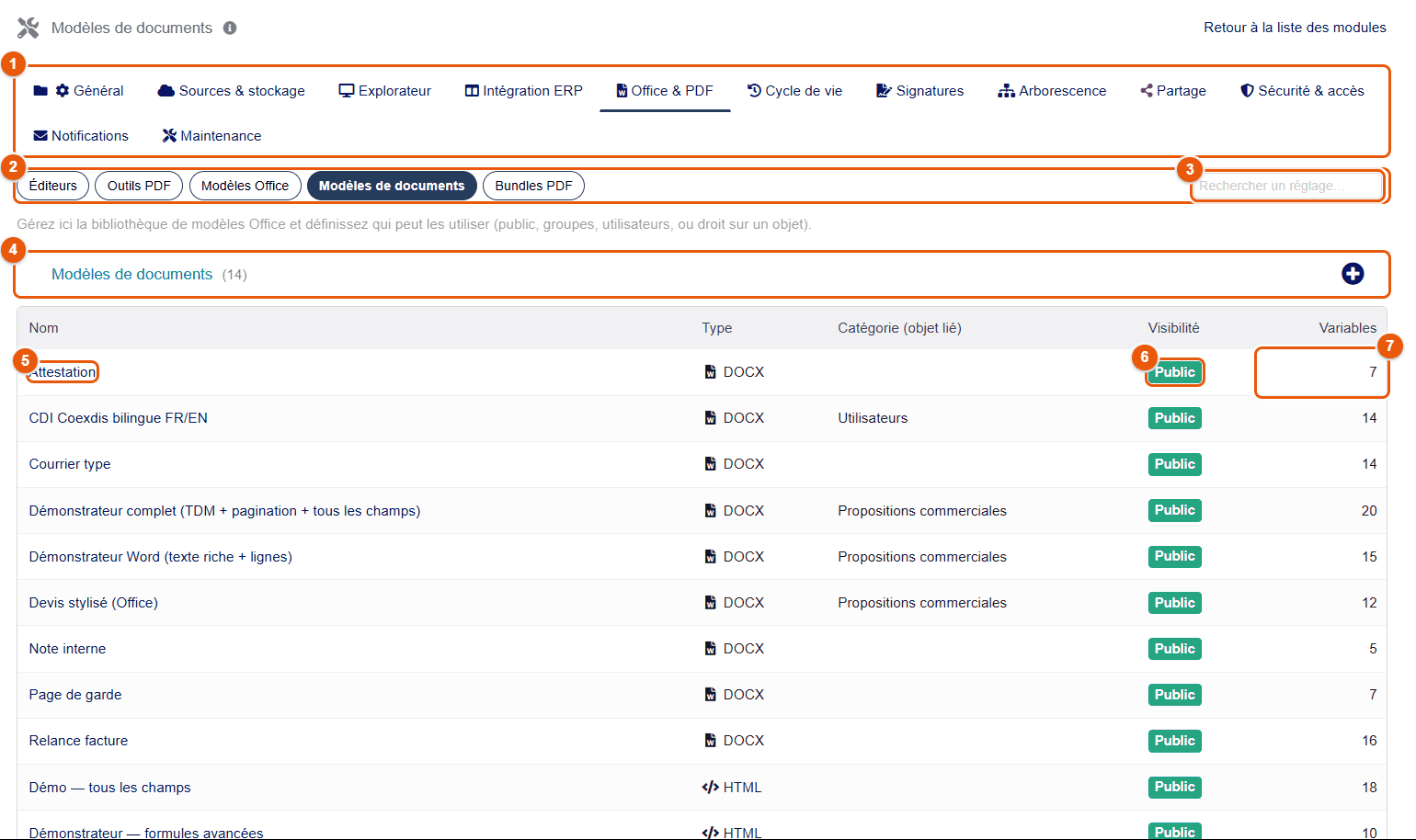Open the Note interne template link
The width and height of the screenshot is (1416, 840).
(67, 649)
